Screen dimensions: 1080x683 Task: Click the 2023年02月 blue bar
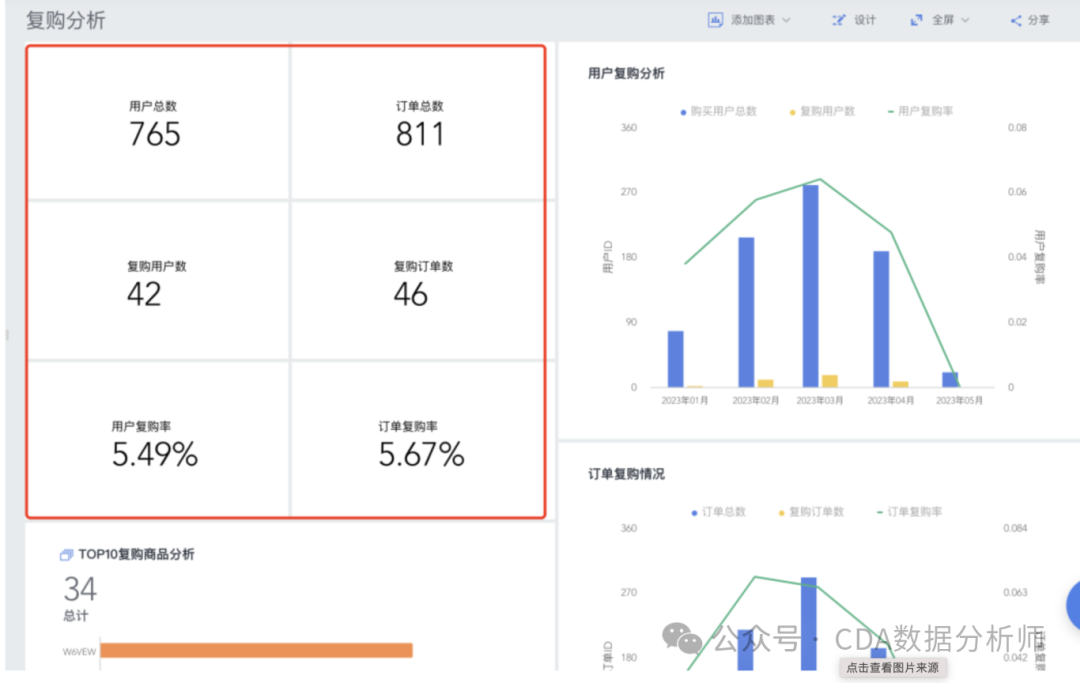tap(746, 312)
